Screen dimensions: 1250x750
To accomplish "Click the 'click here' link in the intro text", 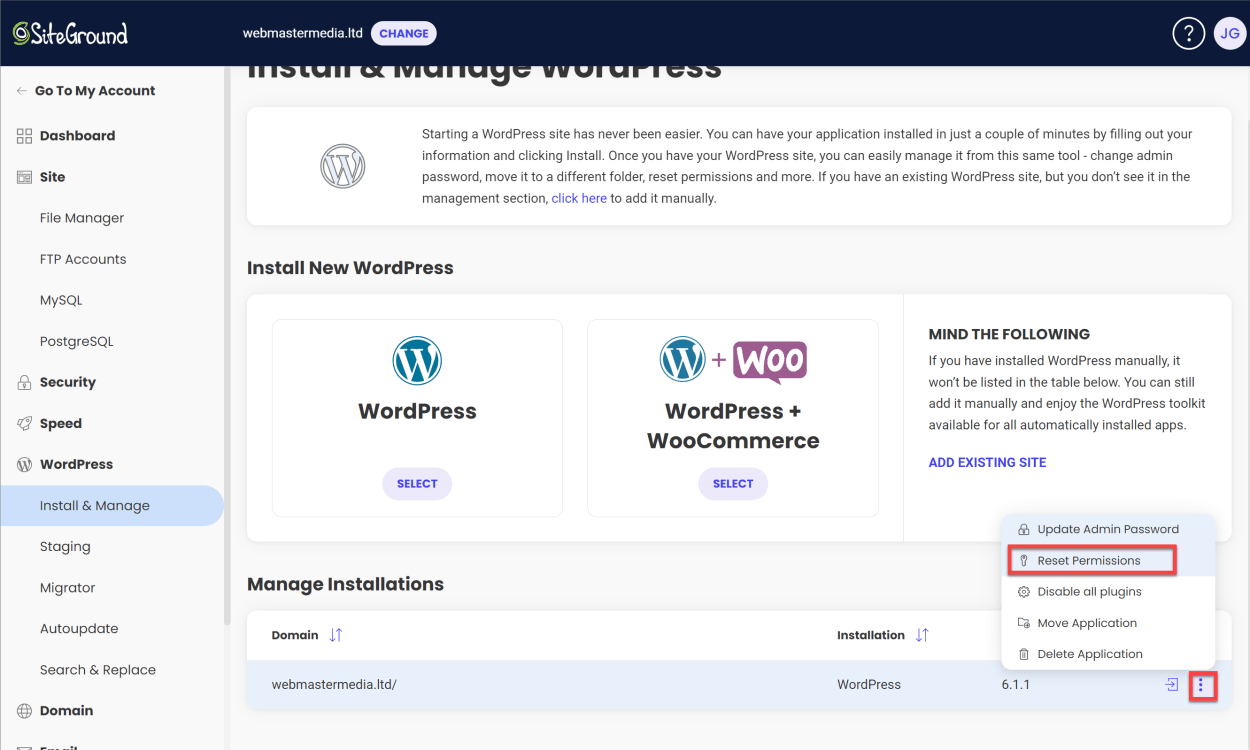I will (579, 199).
